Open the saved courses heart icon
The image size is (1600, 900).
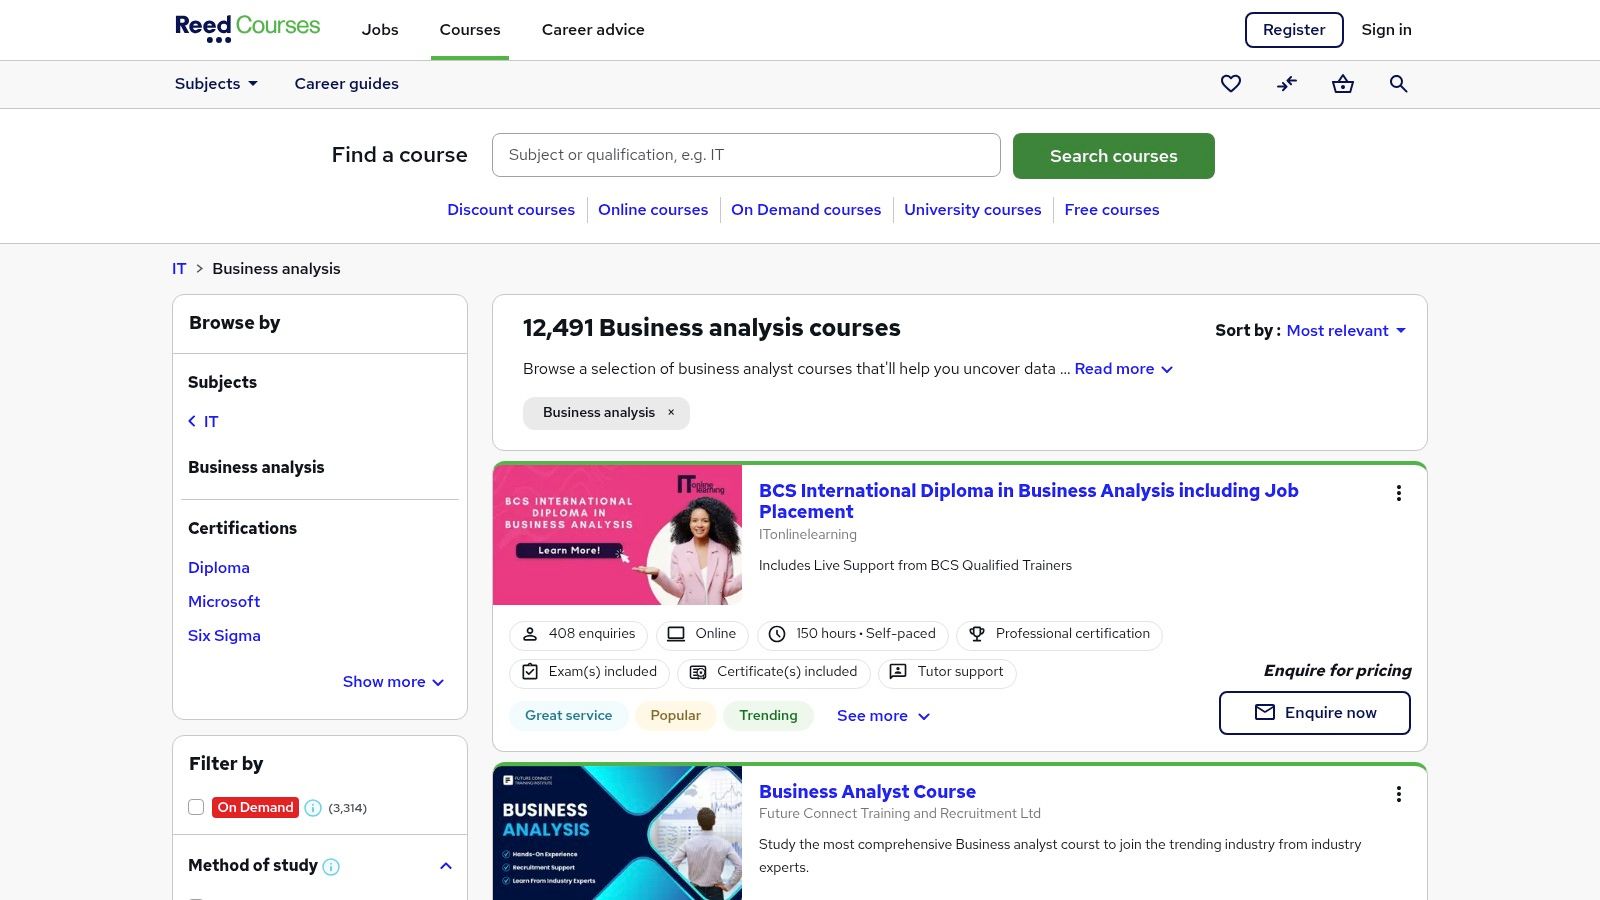click(1231, 84)
